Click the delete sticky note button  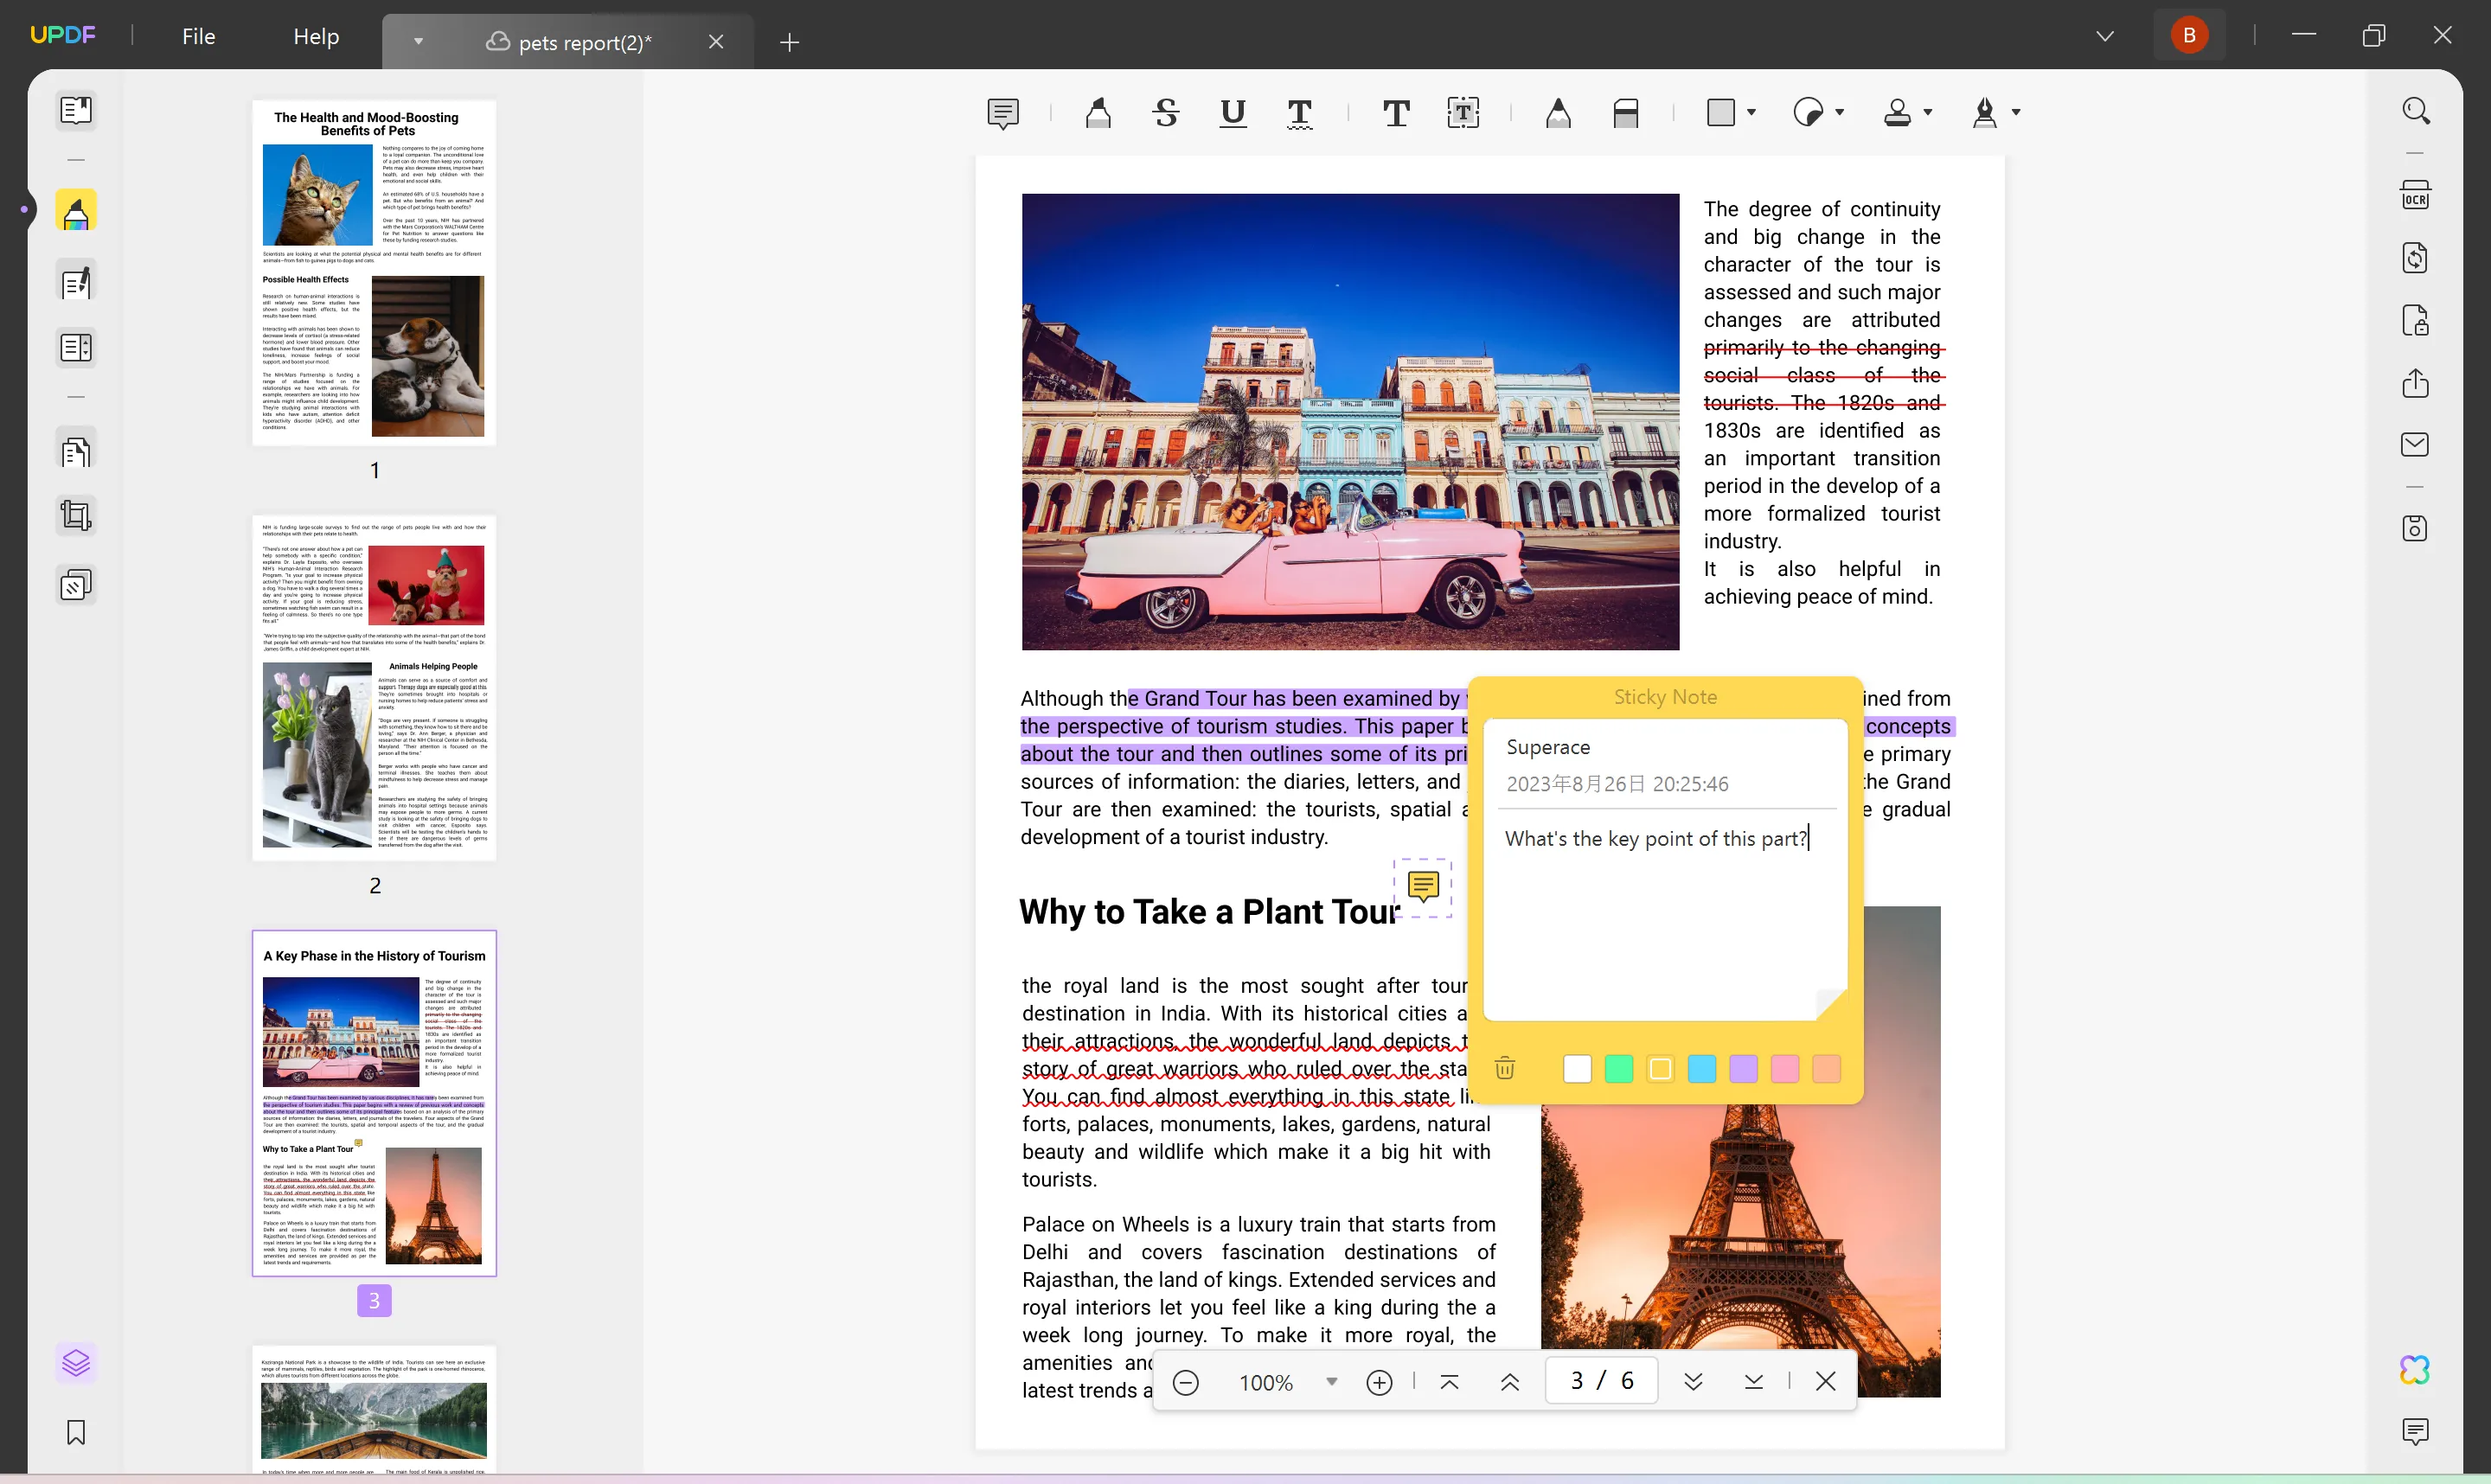click(1505, 1067)
